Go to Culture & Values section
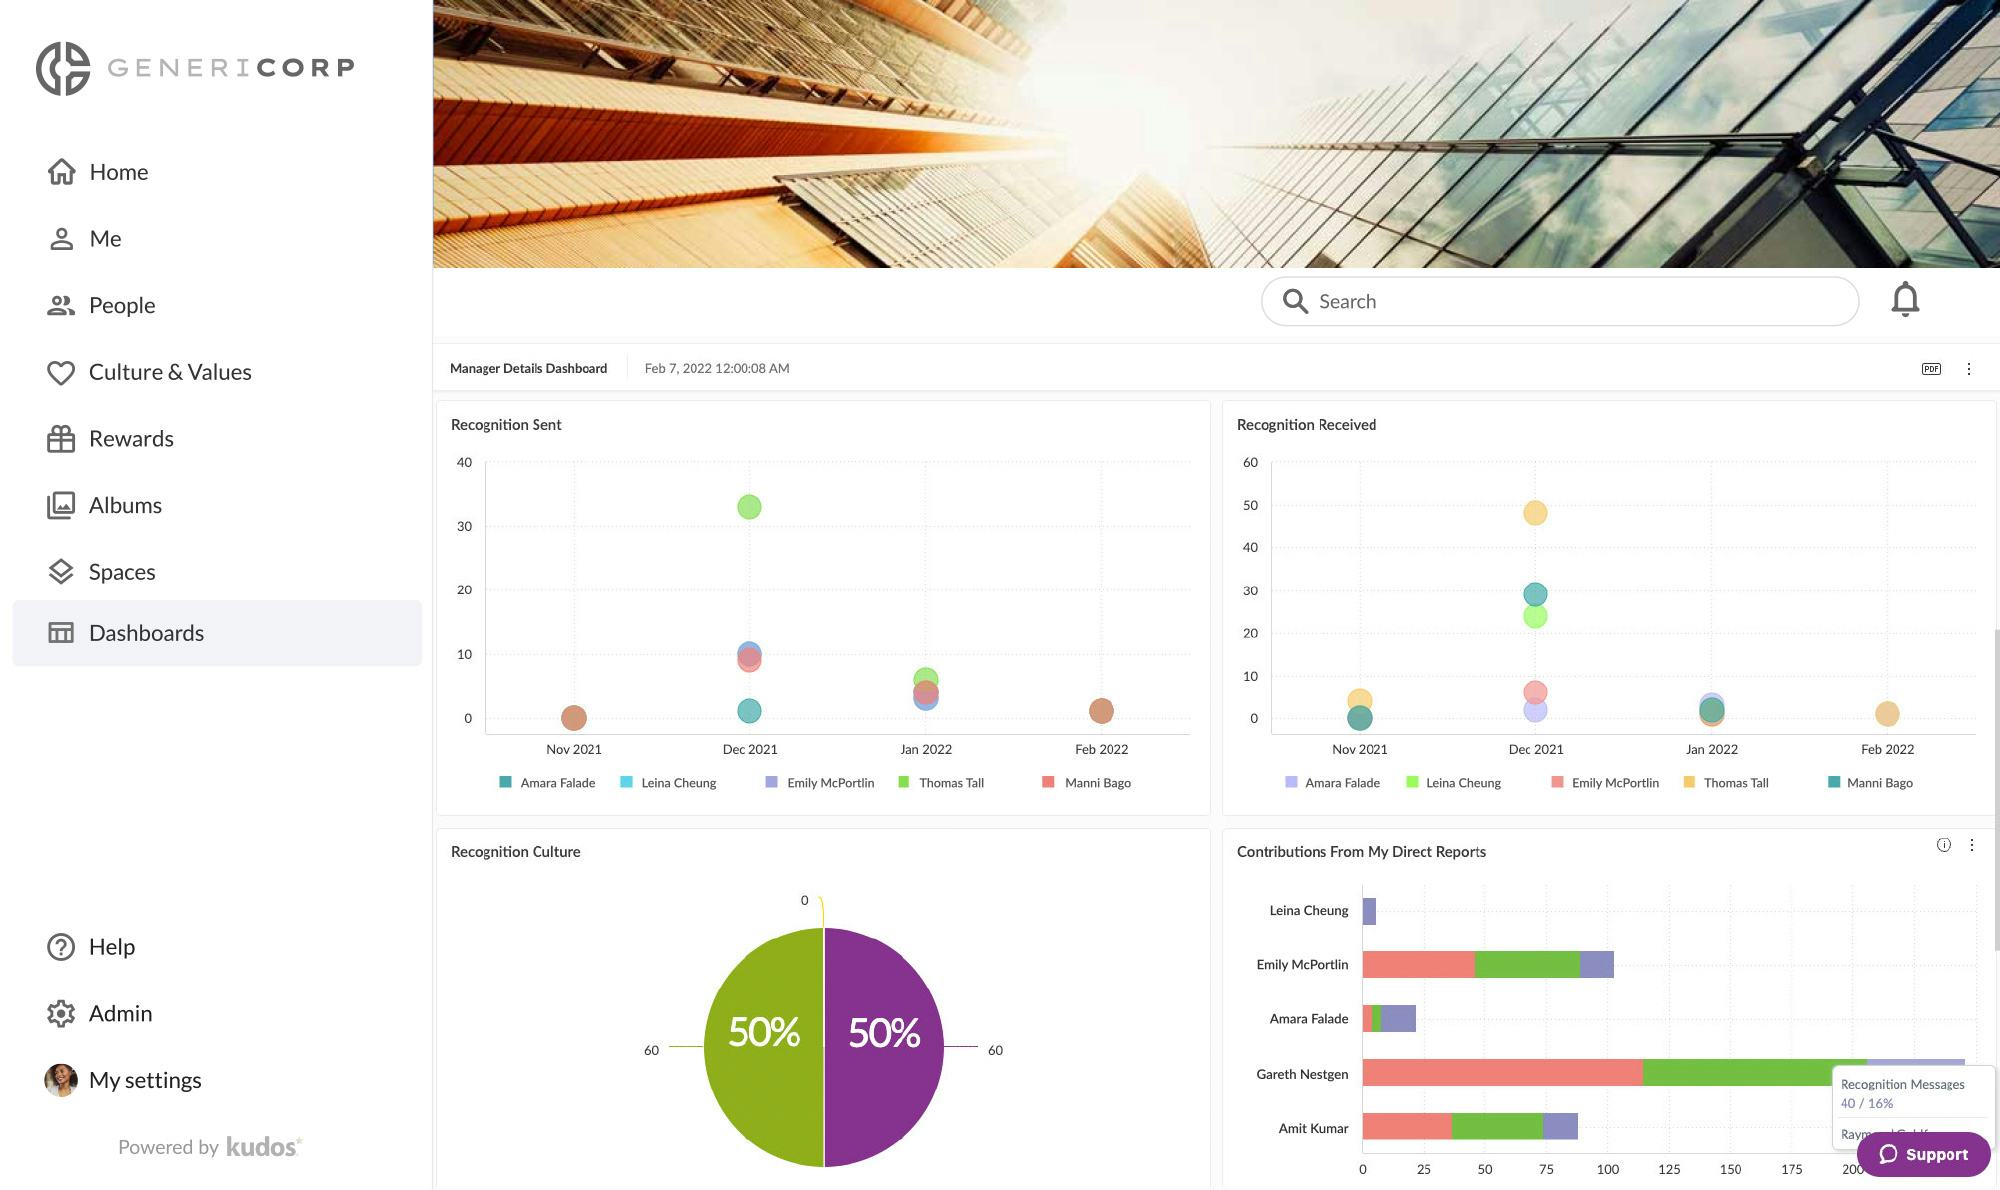The height and width of the screenshot is (1190, 2000). click(x=169, y=372)
